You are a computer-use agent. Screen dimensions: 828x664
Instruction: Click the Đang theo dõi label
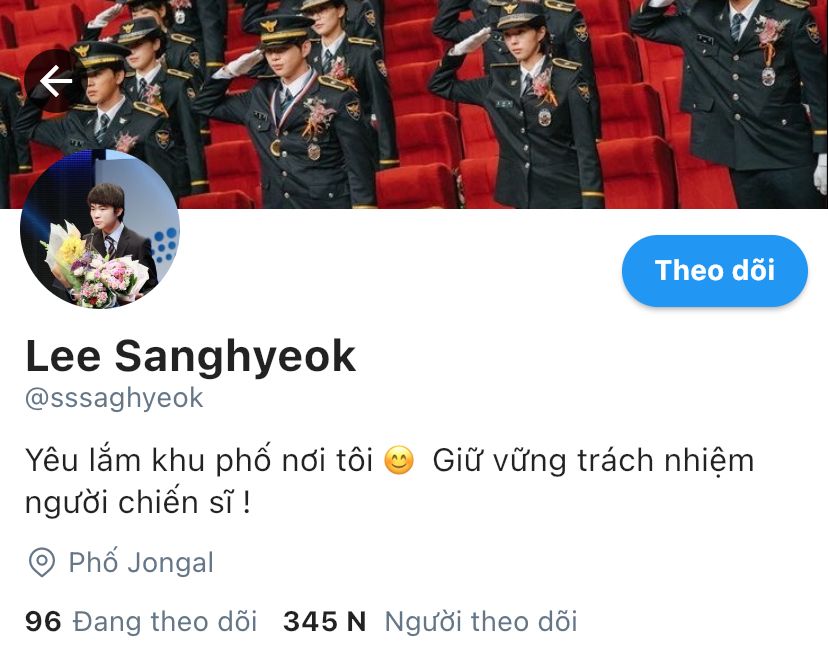[165, 621]
